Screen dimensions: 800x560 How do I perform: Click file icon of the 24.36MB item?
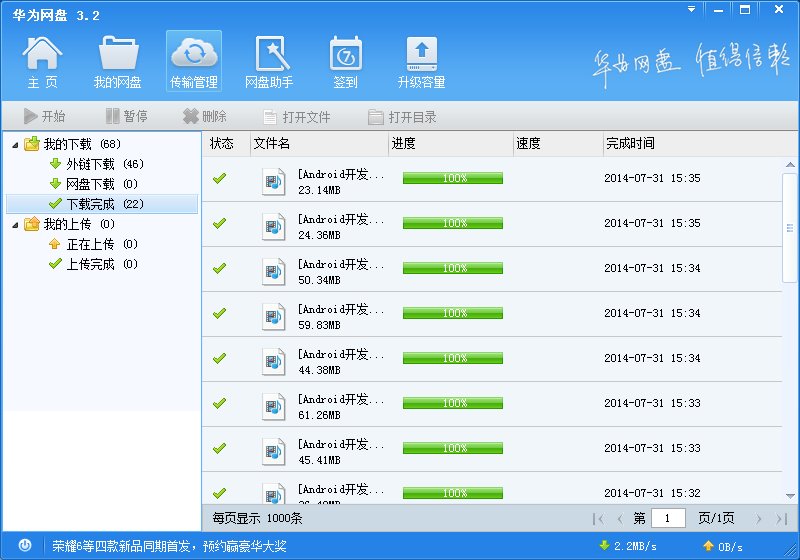273,226
